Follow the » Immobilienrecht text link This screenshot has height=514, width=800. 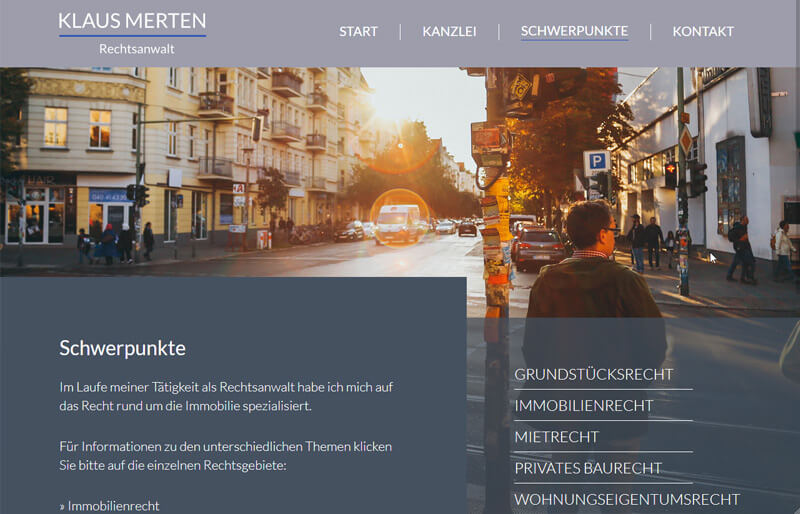point(109,506)
